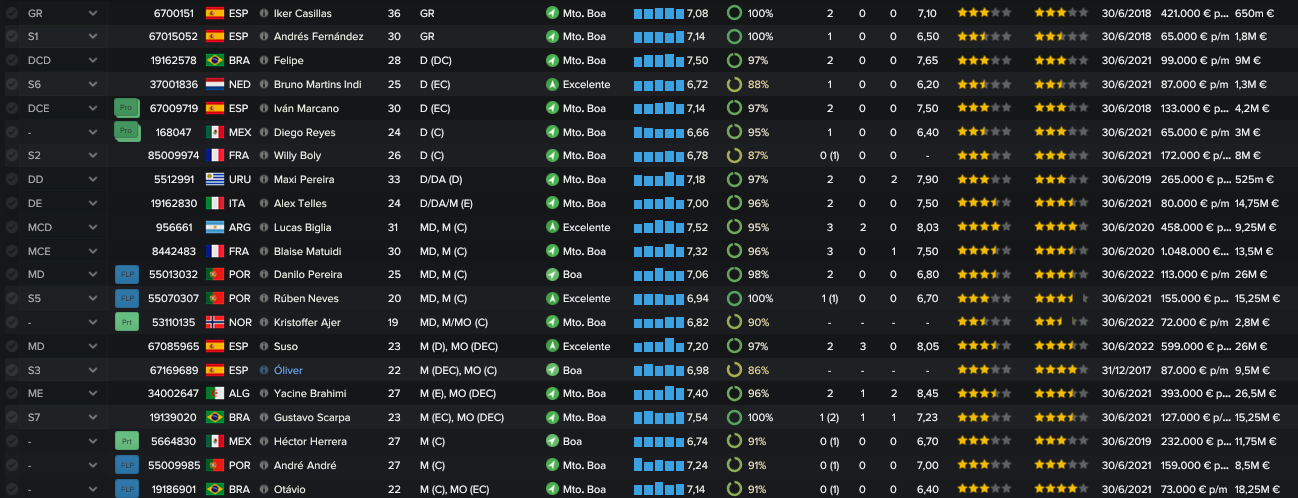Toggle the selection check on Gustavo Scarpa row
The height and width of the screenshot is (498, 1298).
(12, 417)
